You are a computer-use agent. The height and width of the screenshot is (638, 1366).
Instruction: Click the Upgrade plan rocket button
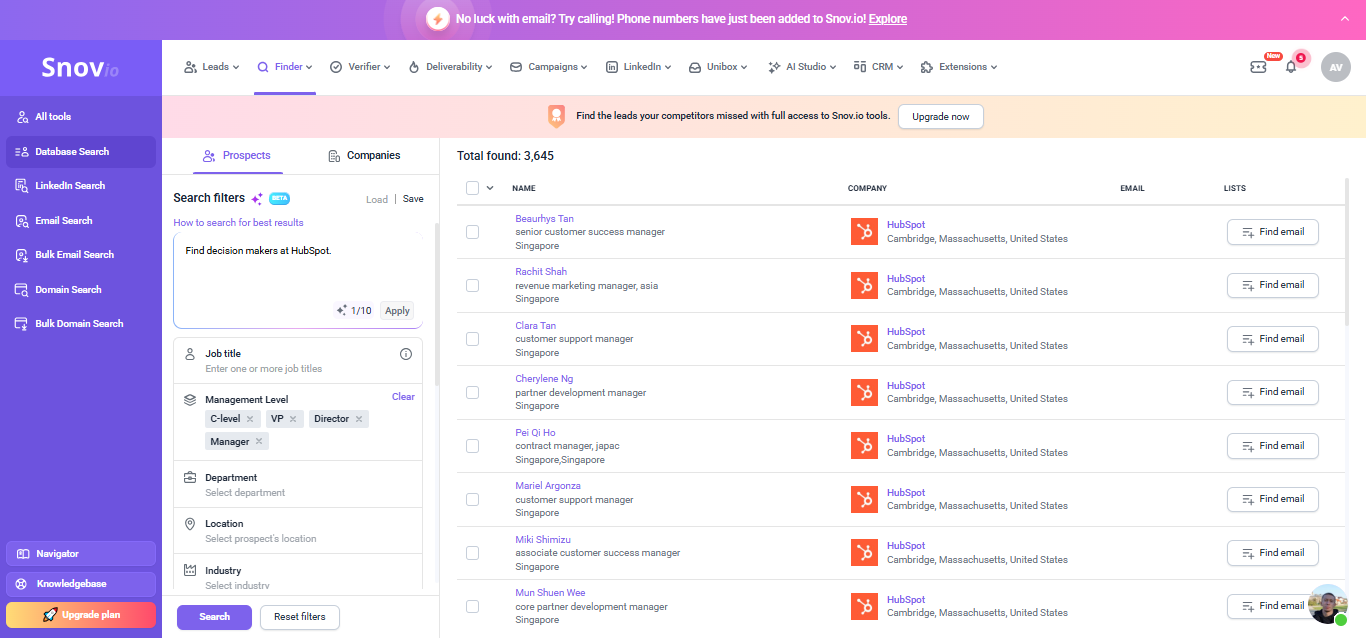point(81,615)
